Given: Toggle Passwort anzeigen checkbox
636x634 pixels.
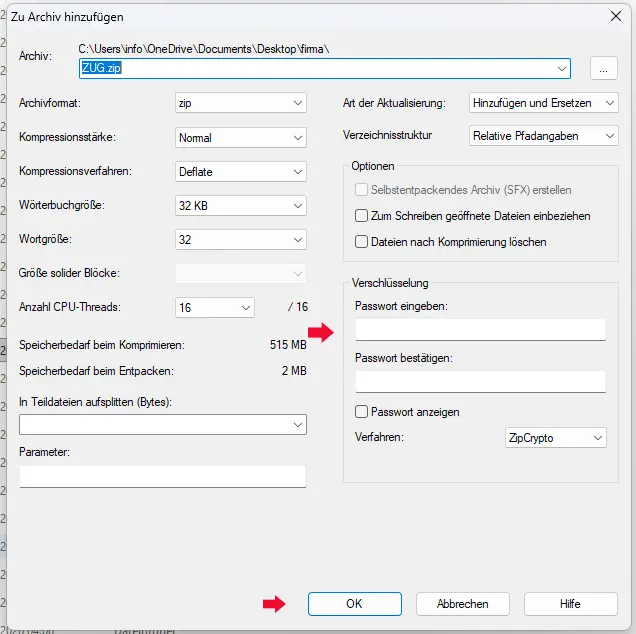Looking at the screenshot, I should (361, 412).
